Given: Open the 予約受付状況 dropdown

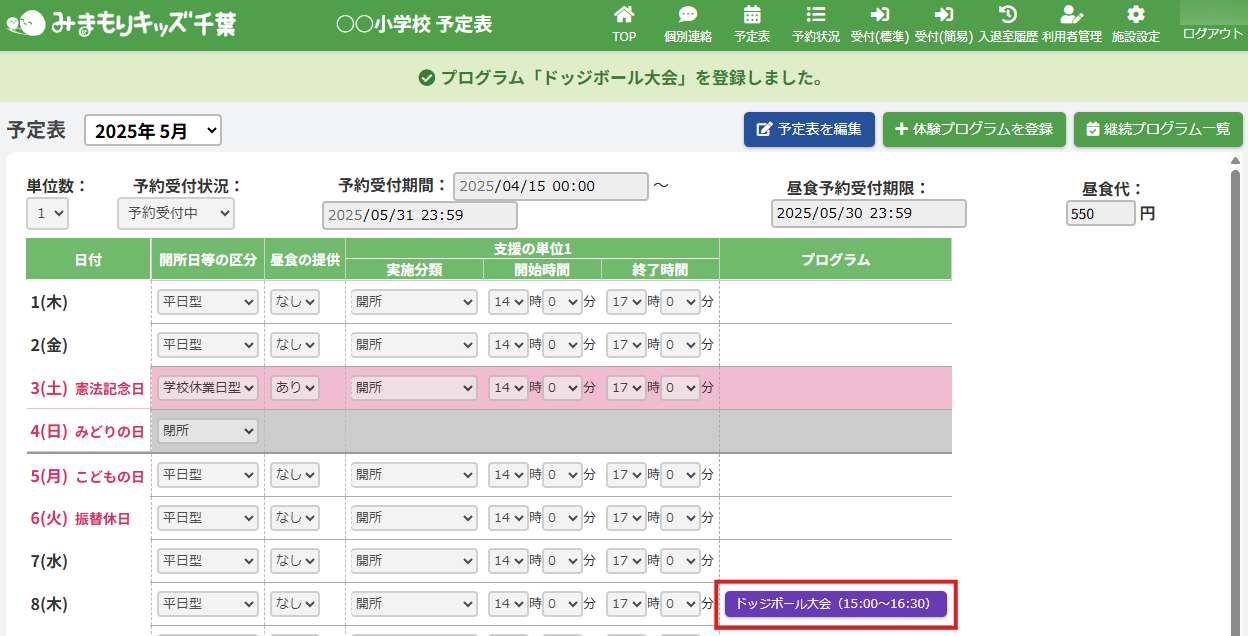Looking at the screenshot, I should [x=175, y=213].
